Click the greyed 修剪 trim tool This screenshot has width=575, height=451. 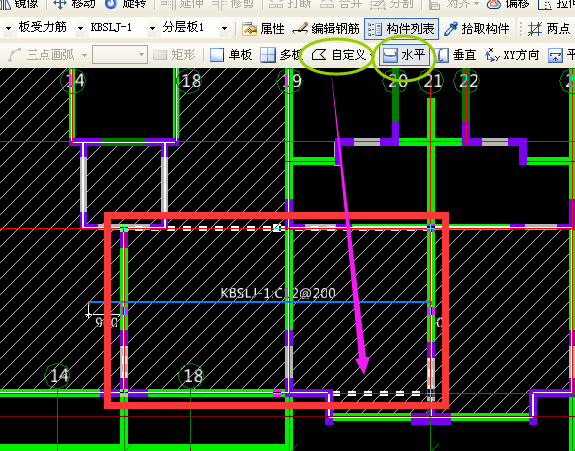233,4
